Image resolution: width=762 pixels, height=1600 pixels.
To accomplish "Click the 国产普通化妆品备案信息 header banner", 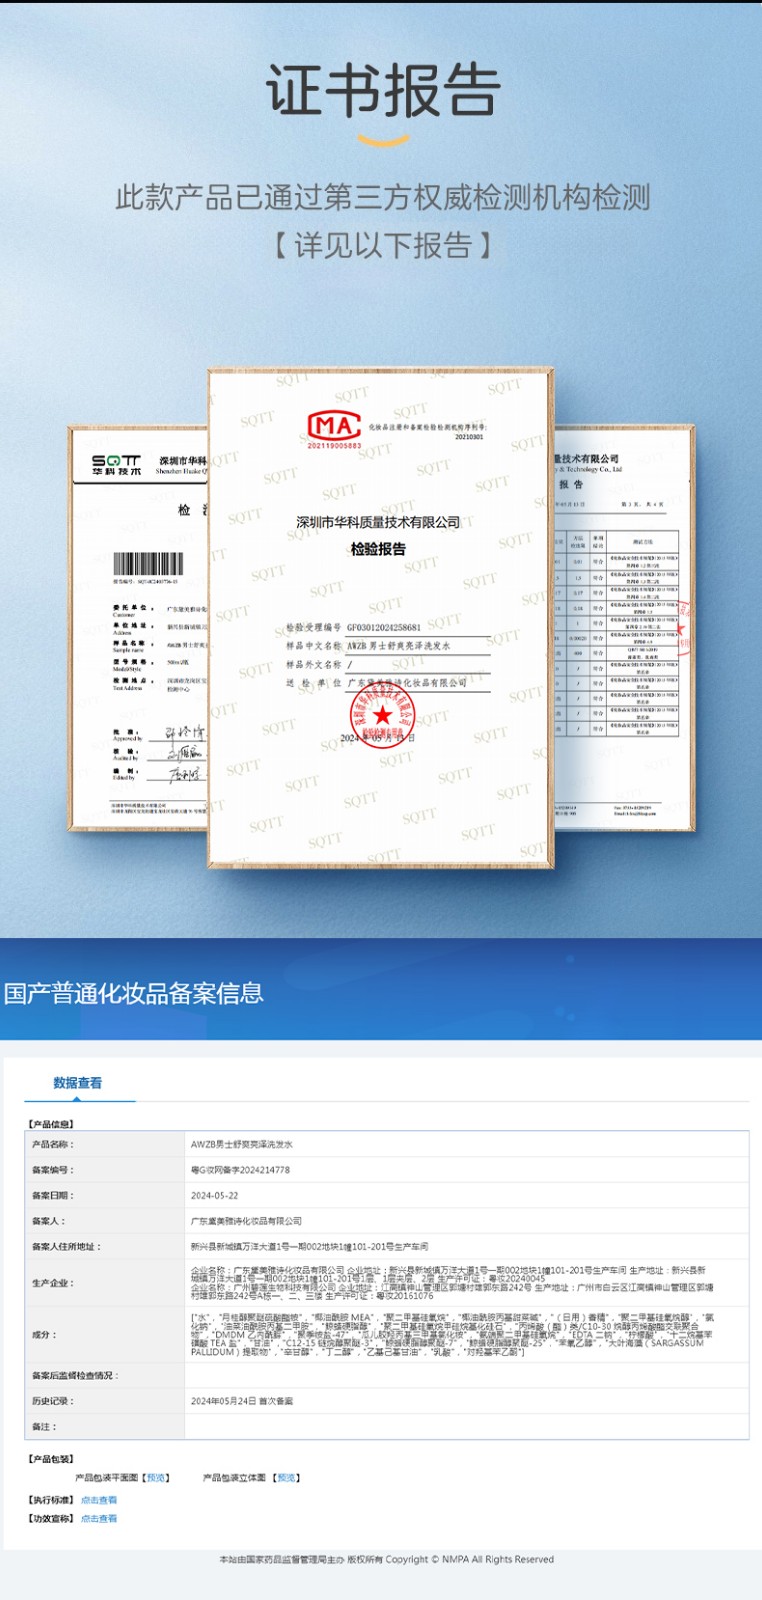I will (134, 993).
